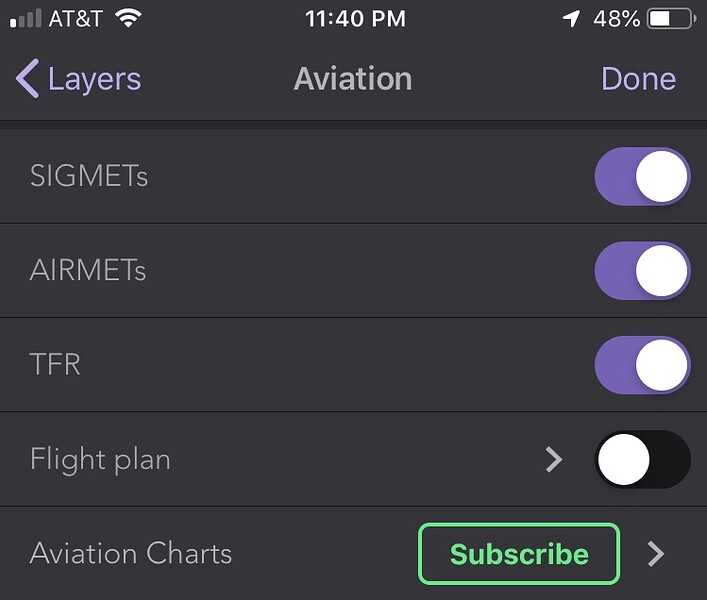Tap the Aviation title in header
Screen dimensions: 707x600
(x=352, y=79)
